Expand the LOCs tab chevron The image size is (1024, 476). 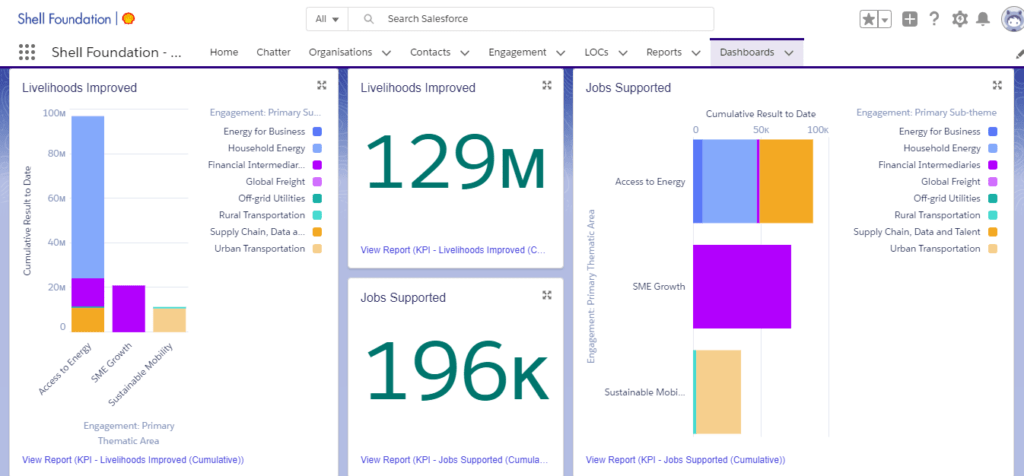(623, 53)
